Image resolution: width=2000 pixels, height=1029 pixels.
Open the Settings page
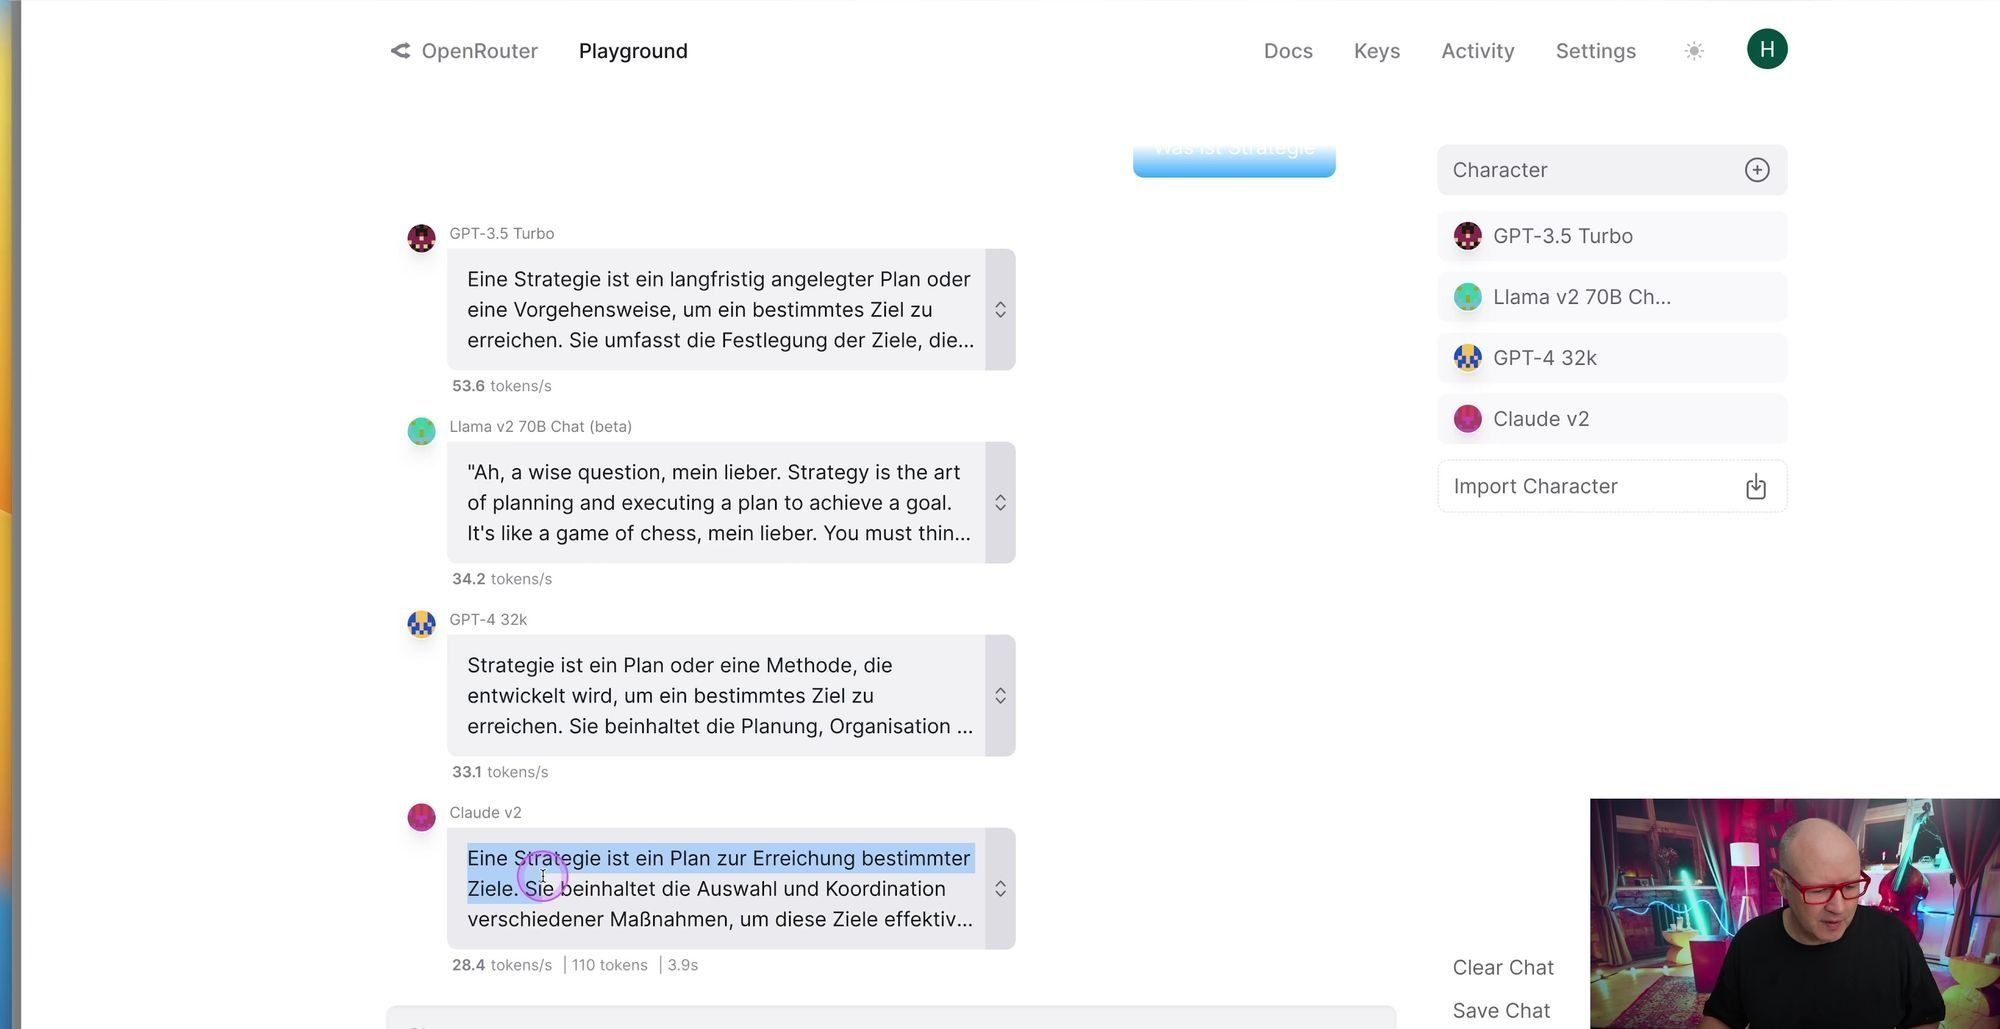(1596, 51)
